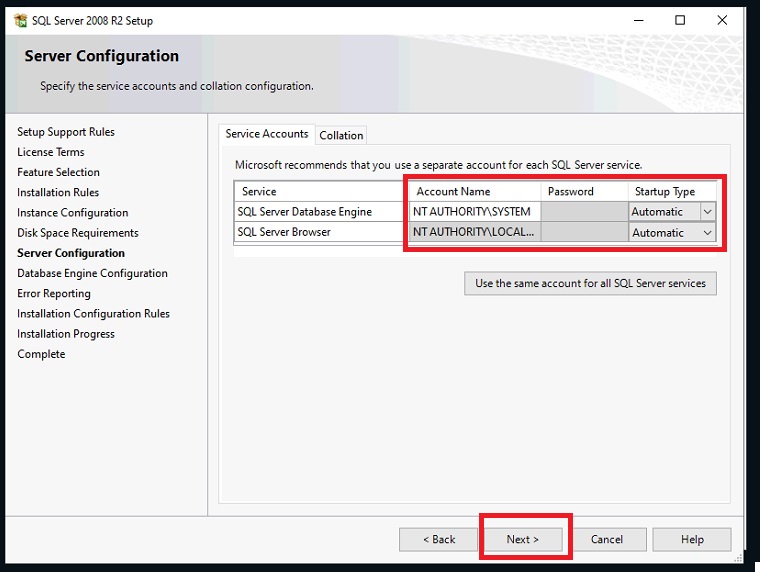Image resolution: width=760 pixels, height=572 pixels.
Task: Click Account Name field for Database Engine
Action: click(x=474, y=212)
